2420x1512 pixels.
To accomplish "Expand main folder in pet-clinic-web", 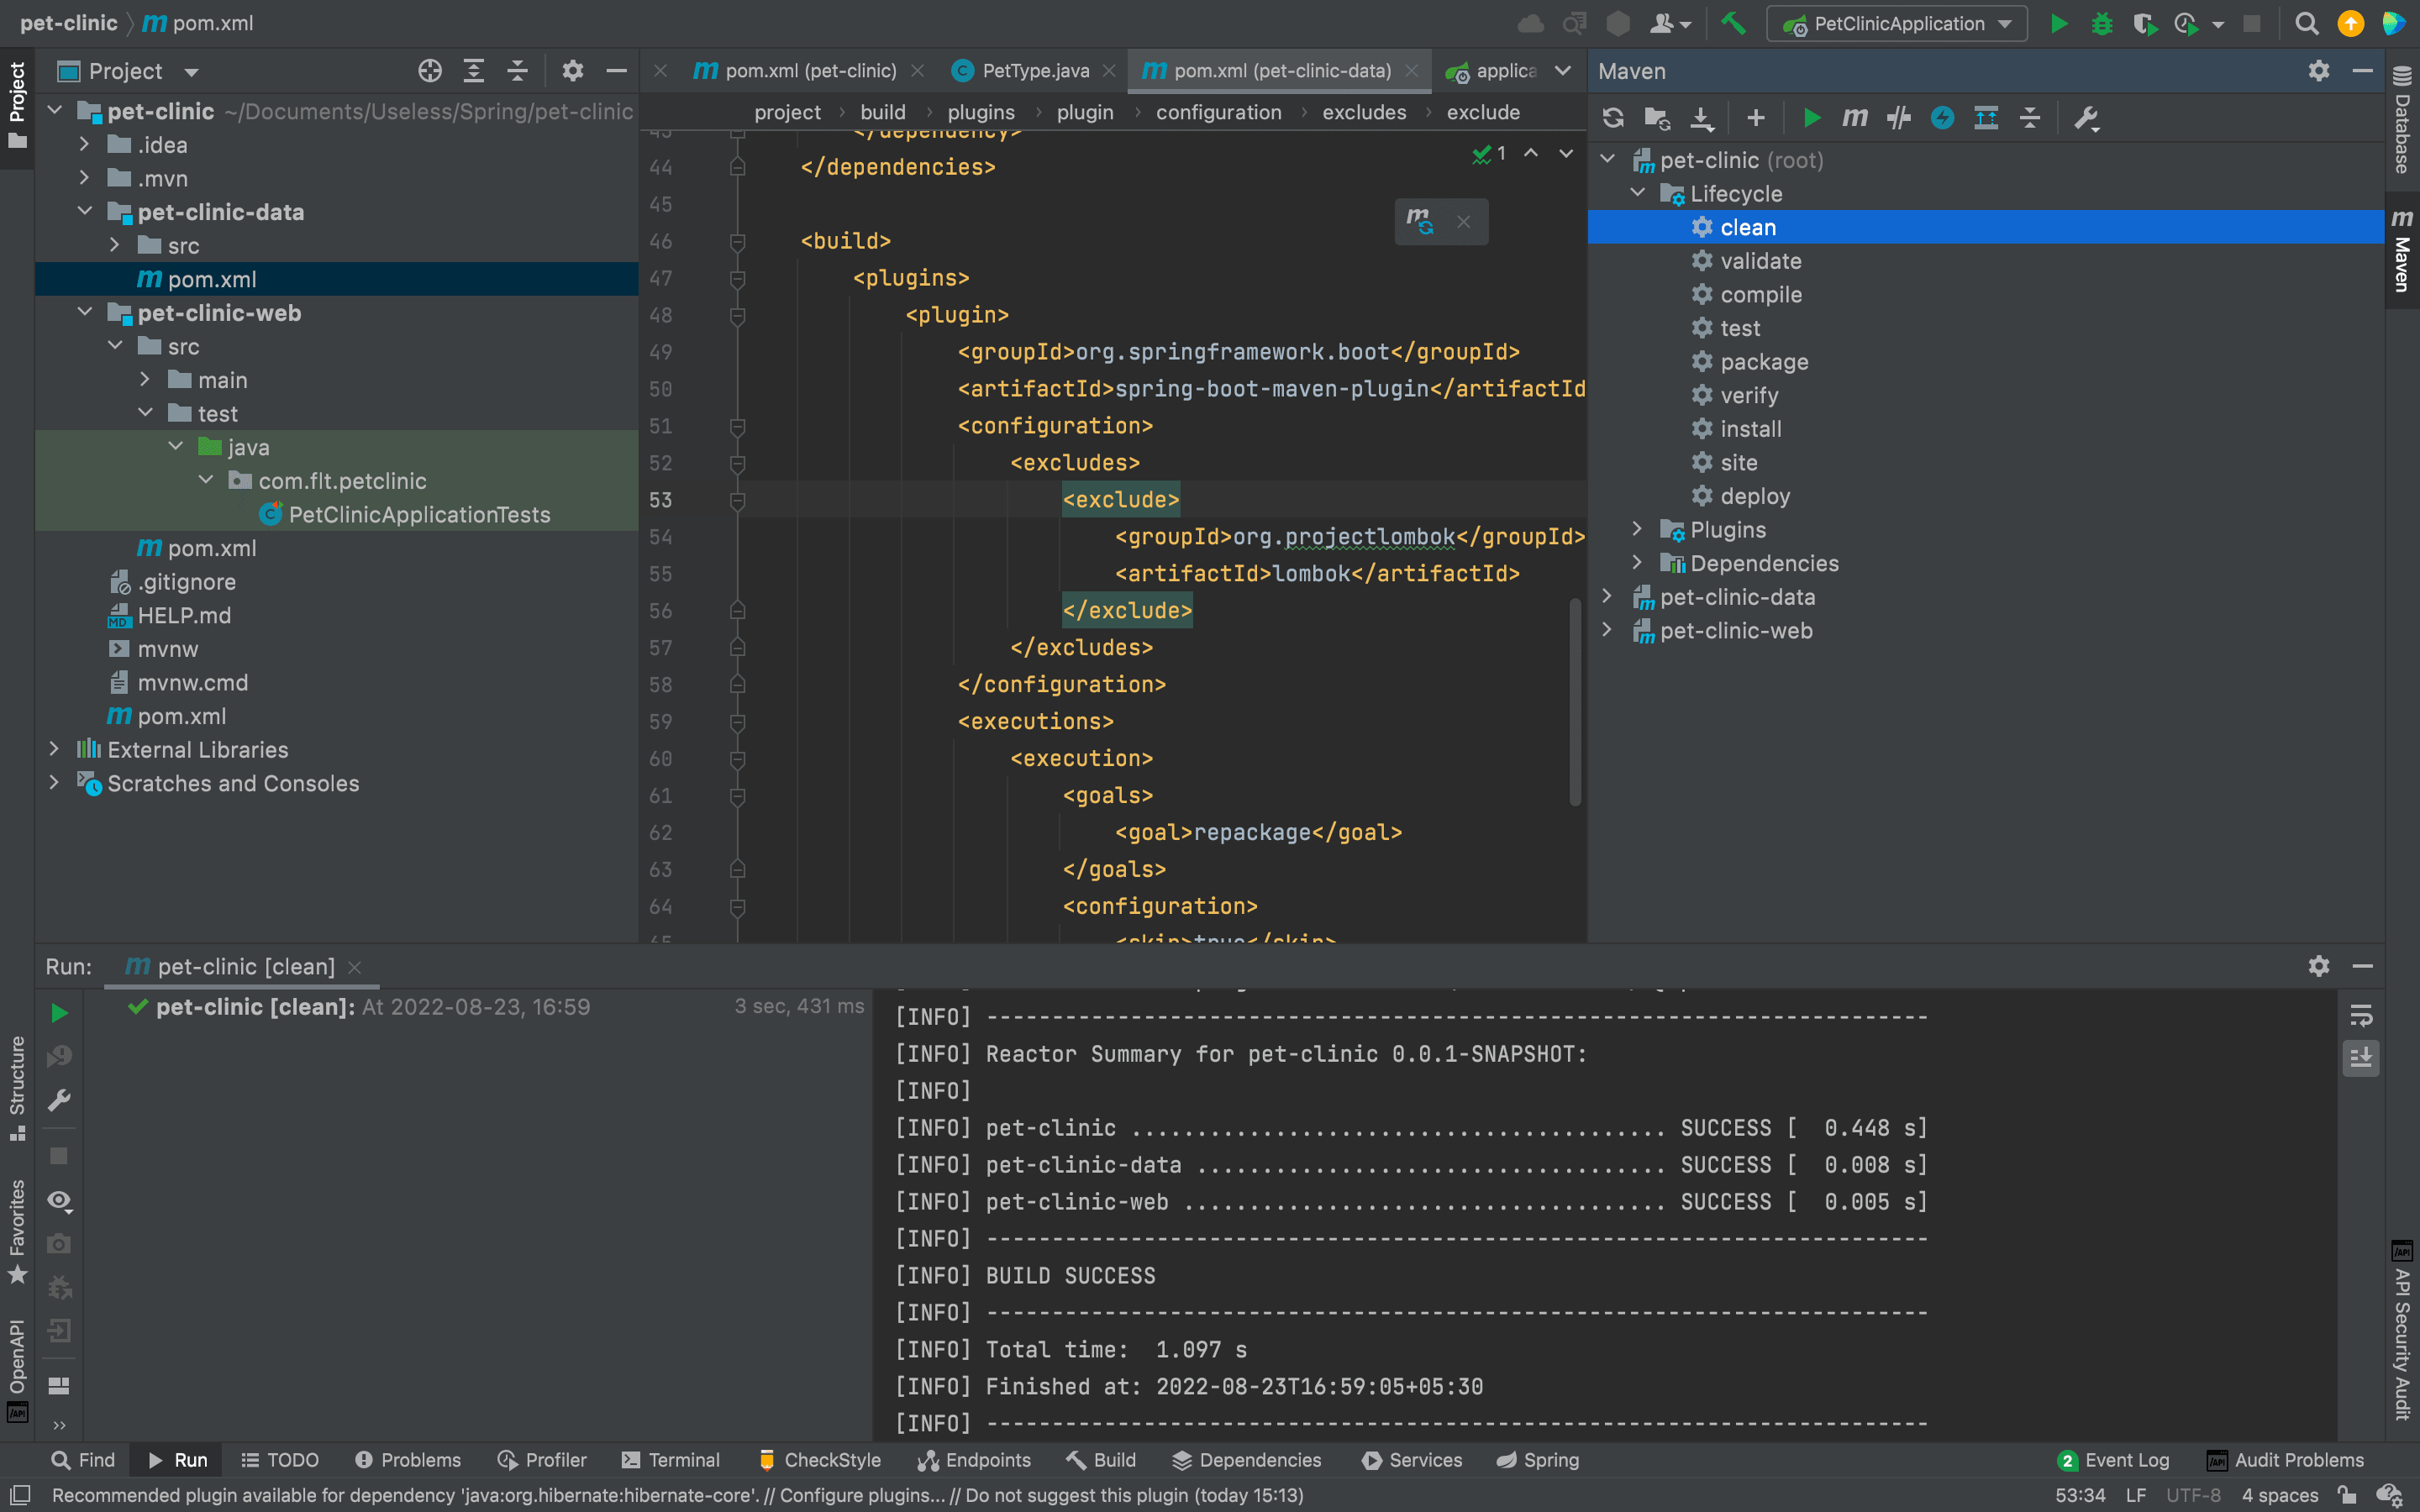I will coord(145,380).
